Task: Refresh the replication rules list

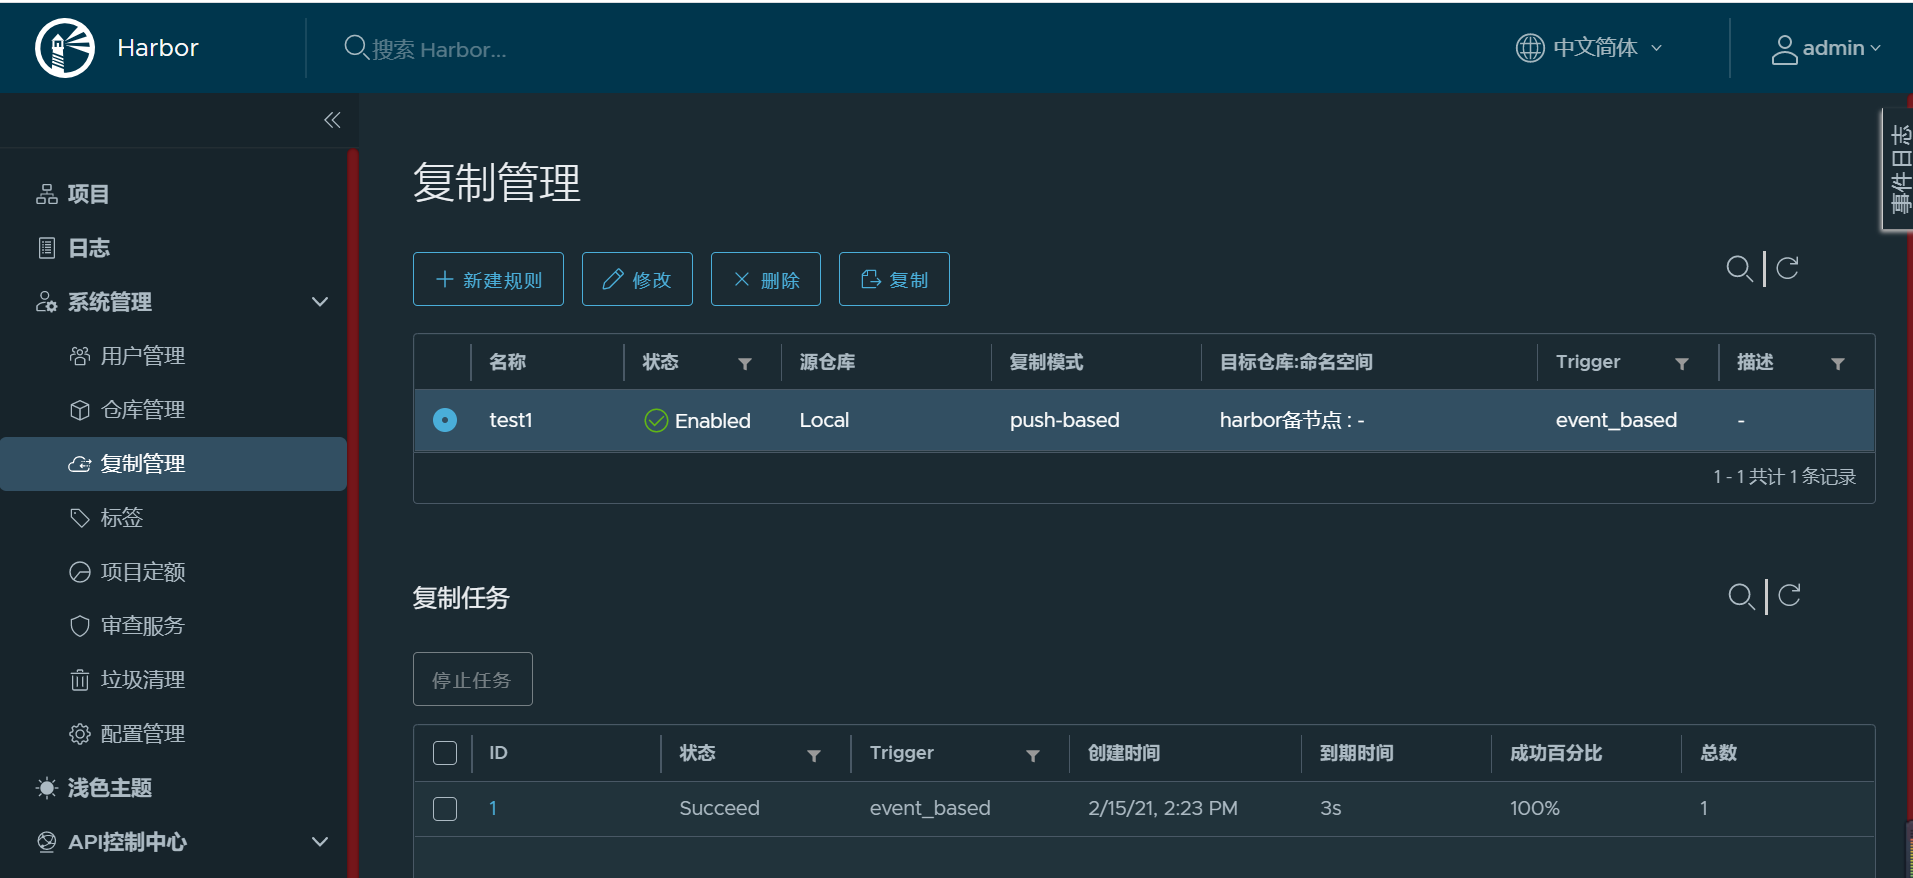Action: coord(1788,267)
